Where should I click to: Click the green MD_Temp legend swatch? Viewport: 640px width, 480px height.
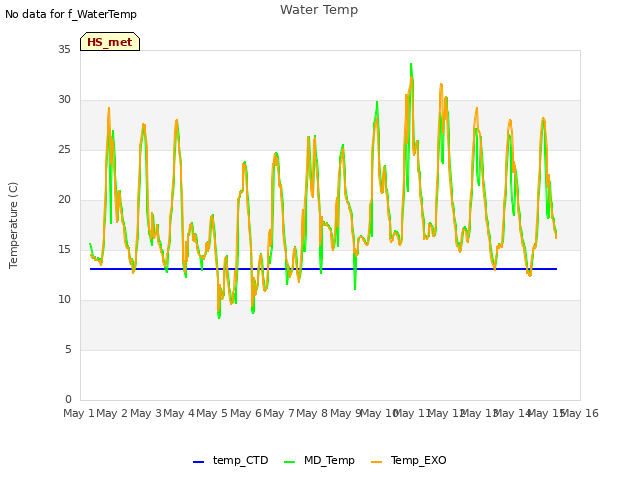point(289,462)
